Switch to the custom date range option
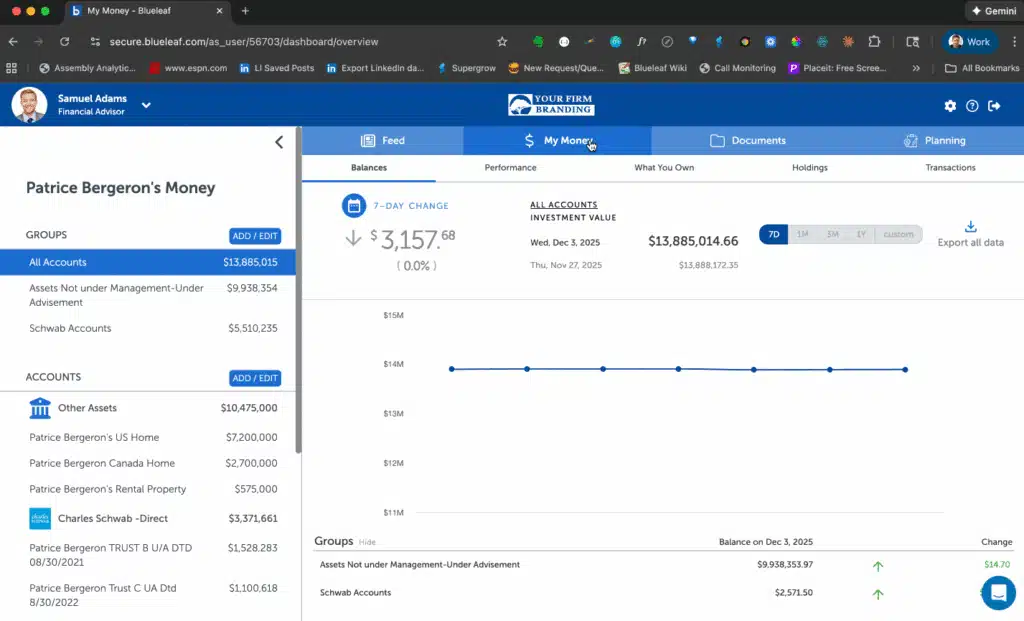Image resolution: width=1024 pixels, height=621 pixels. click(x=898, y=234)
